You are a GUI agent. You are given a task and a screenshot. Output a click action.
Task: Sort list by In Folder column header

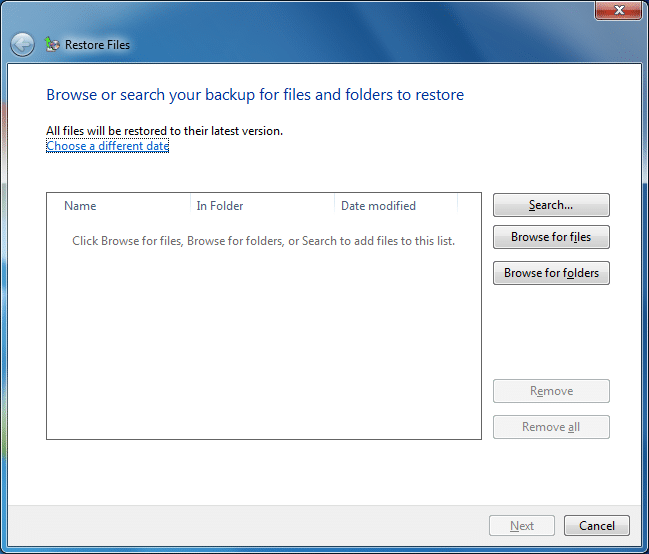262,206
